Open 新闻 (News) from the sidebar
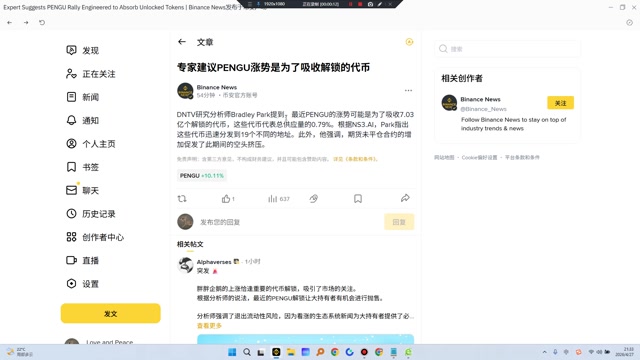This screenshot has height=360, width=640. coord(83,97)
